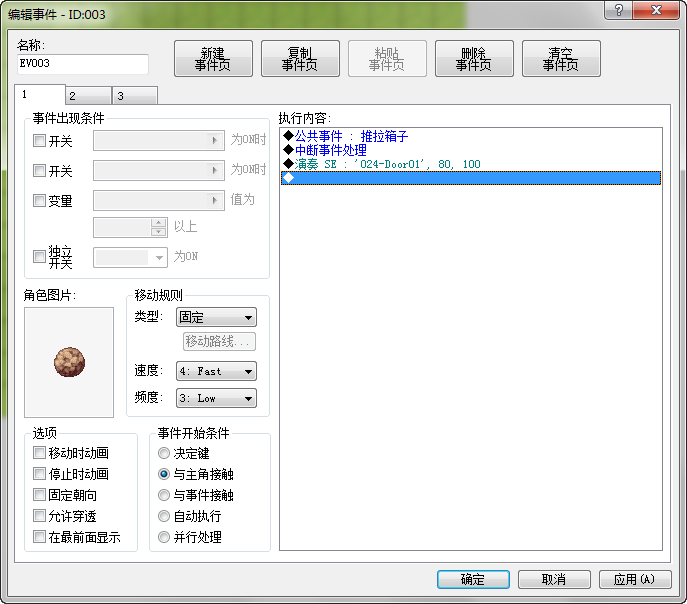
Task: Open the second 开关 selector arrow
Action: point(214,170)
